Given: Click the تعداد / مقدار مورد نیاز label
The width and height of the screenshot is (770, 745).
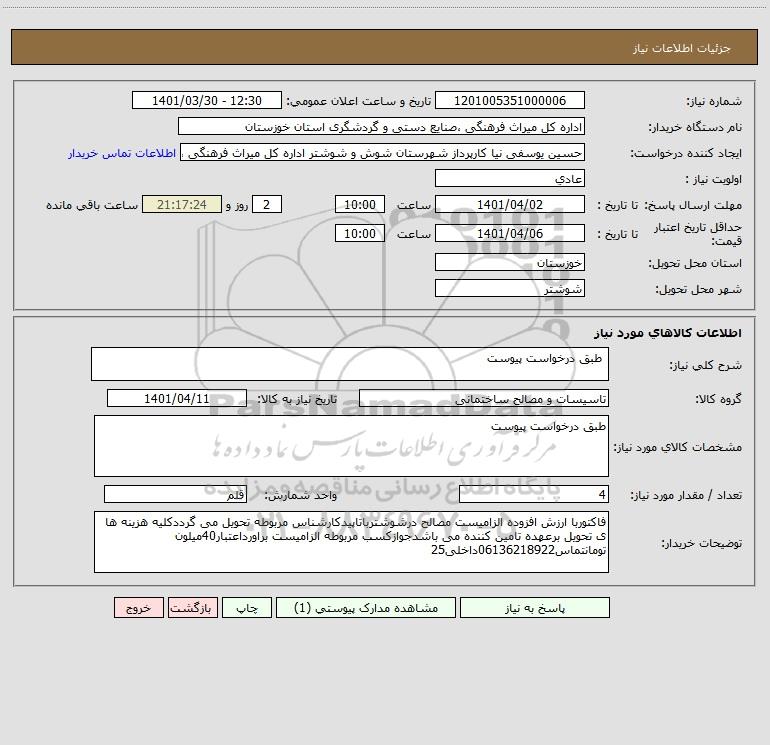Looking at the screenshot, I should coord(686,496).
